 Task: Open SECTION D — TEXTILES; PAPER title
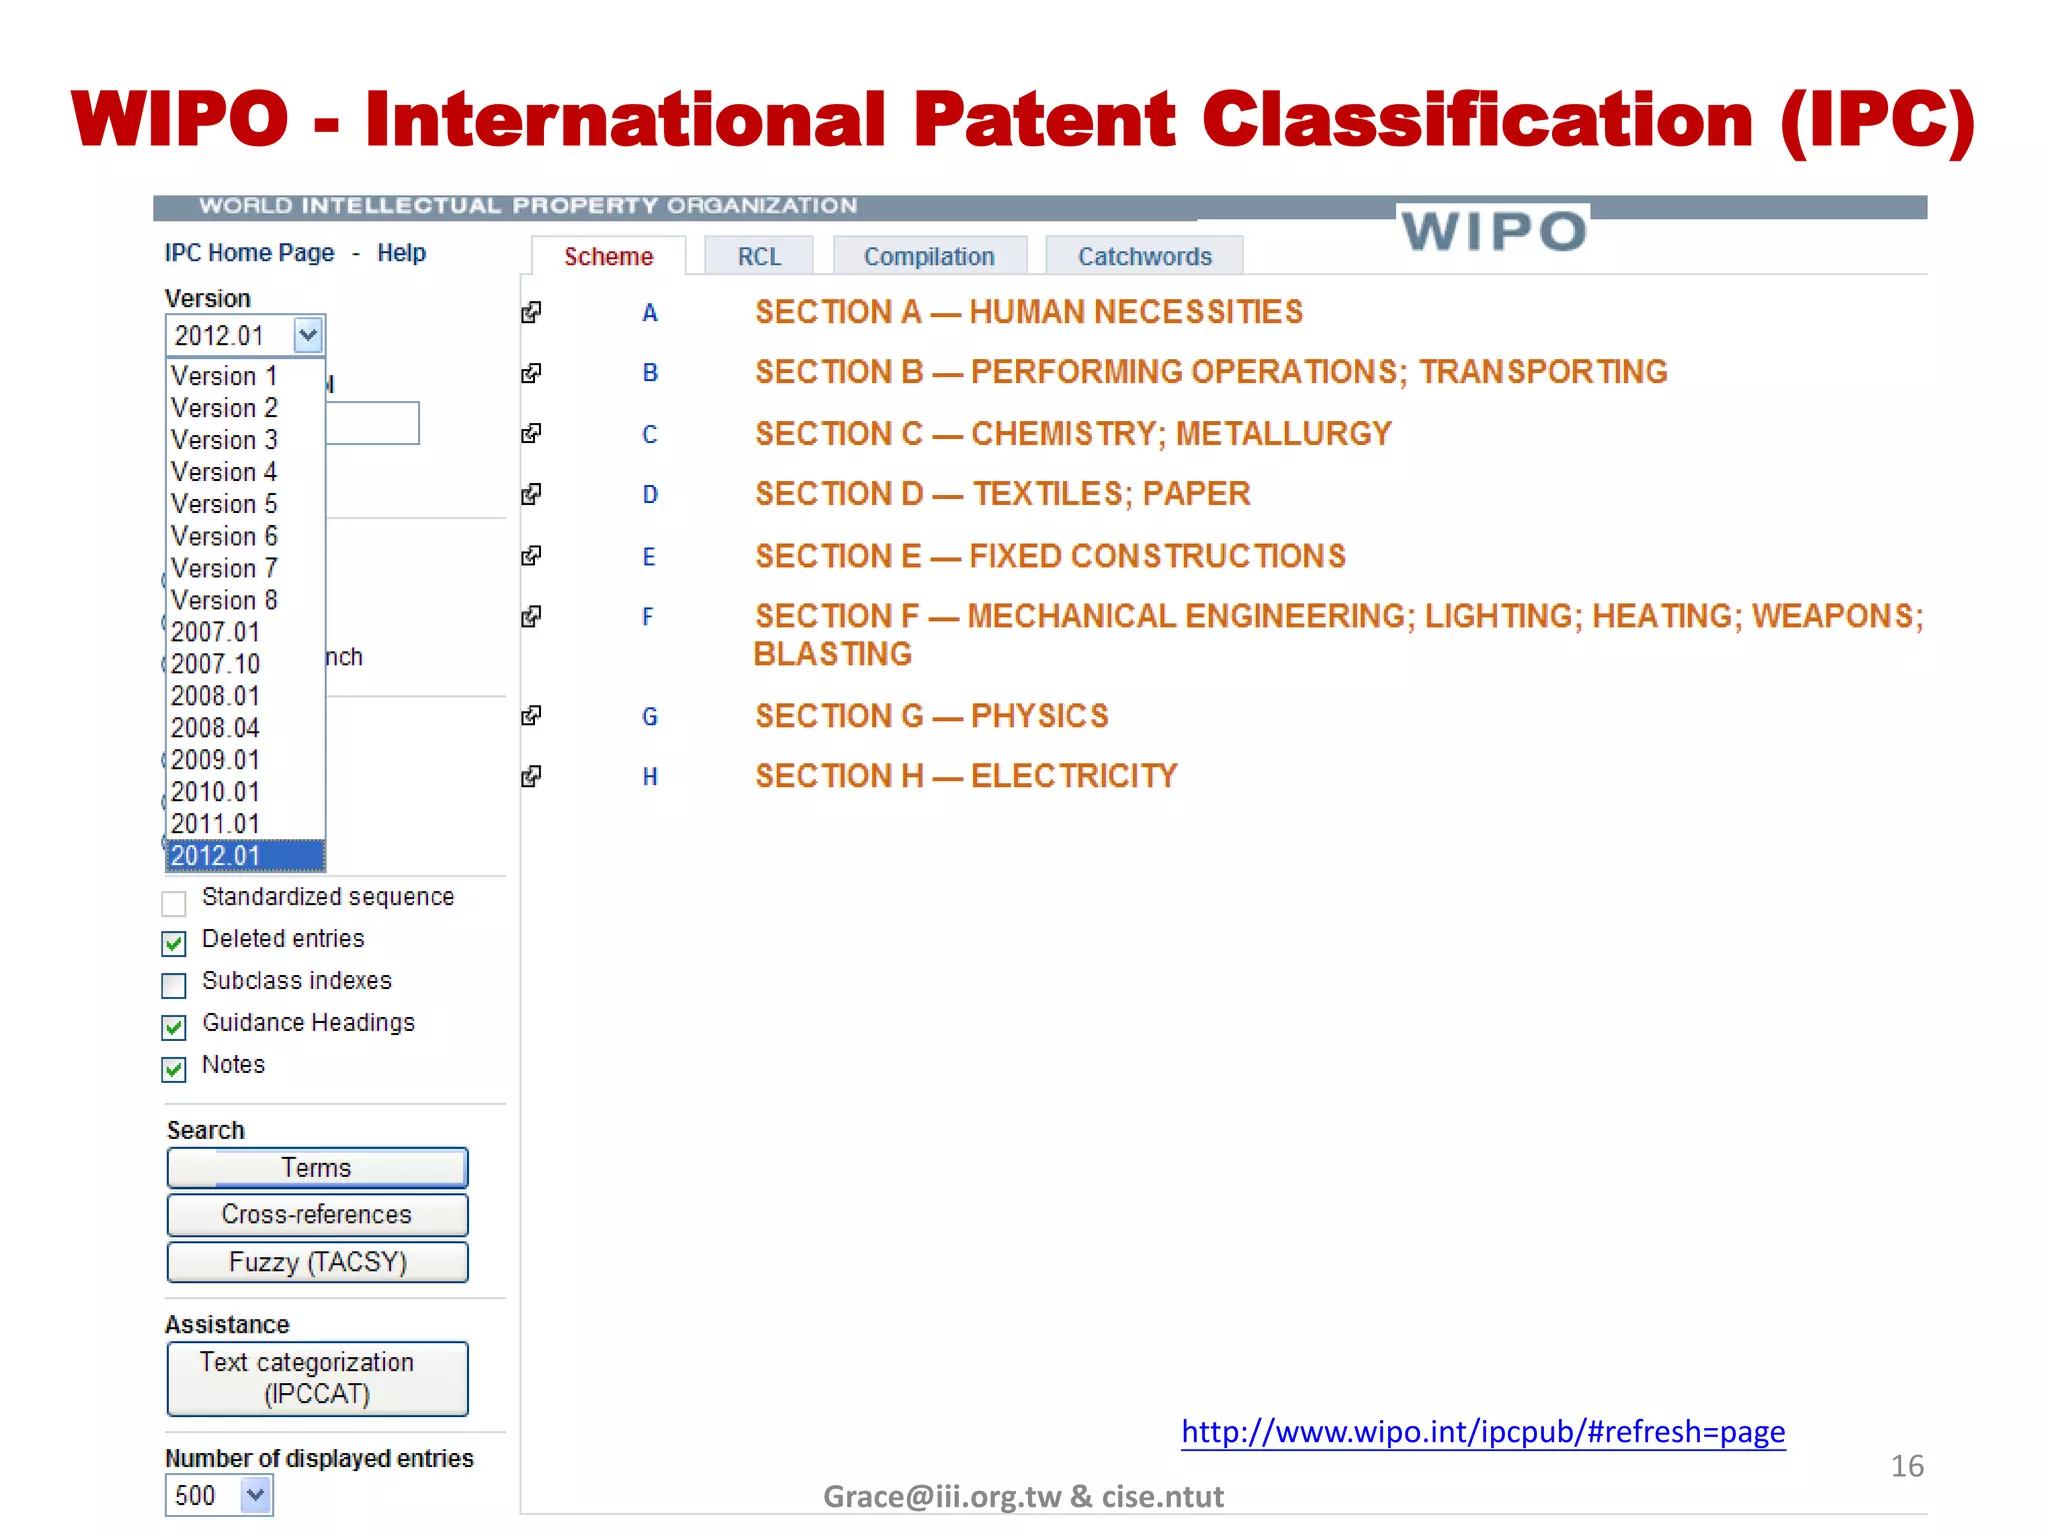click(x=1002, y=494)
